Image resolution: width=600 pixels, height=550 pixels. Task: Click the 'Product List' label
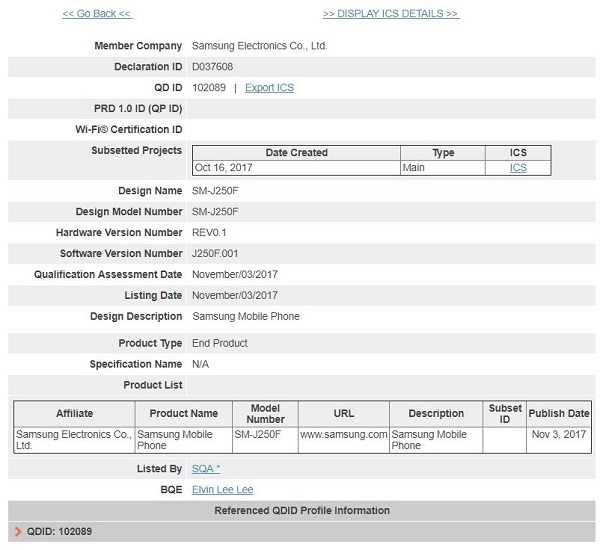[x=153, y=385]
